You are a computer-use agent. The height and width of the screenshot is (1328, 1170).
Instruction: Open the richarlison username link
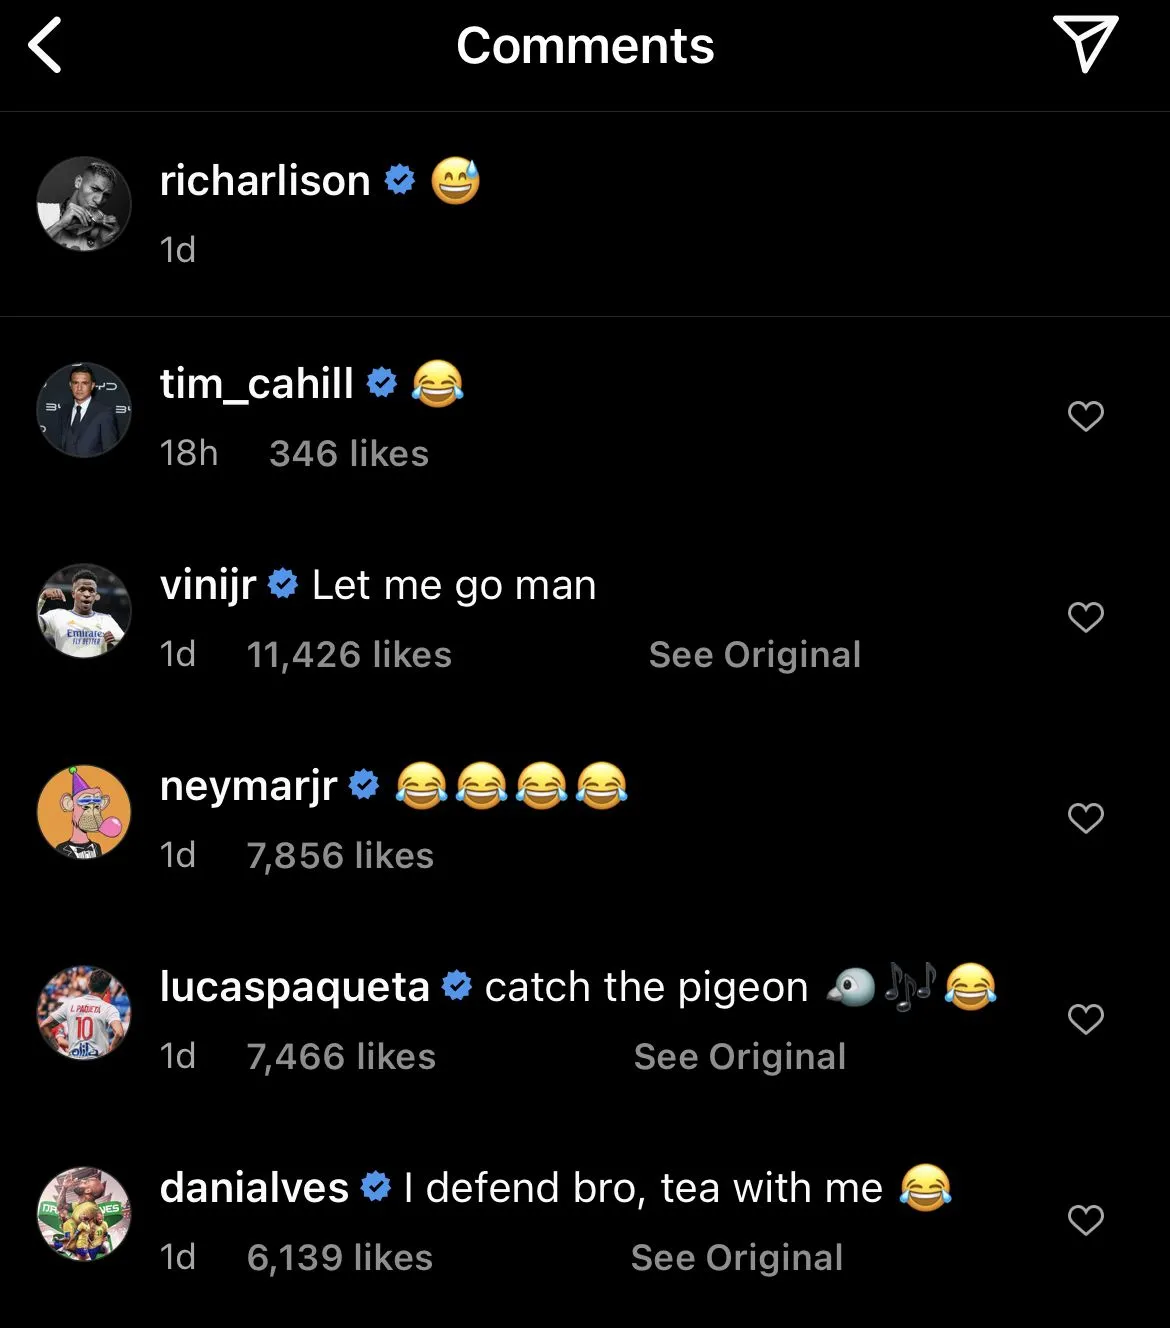click(265, 181)
